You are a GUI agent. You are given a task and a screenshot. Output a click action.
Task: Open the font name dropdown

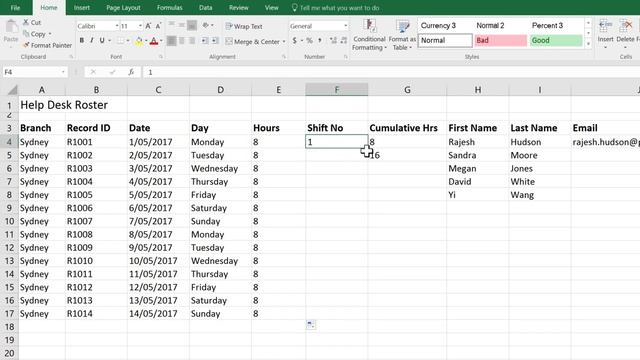point(116,26)
